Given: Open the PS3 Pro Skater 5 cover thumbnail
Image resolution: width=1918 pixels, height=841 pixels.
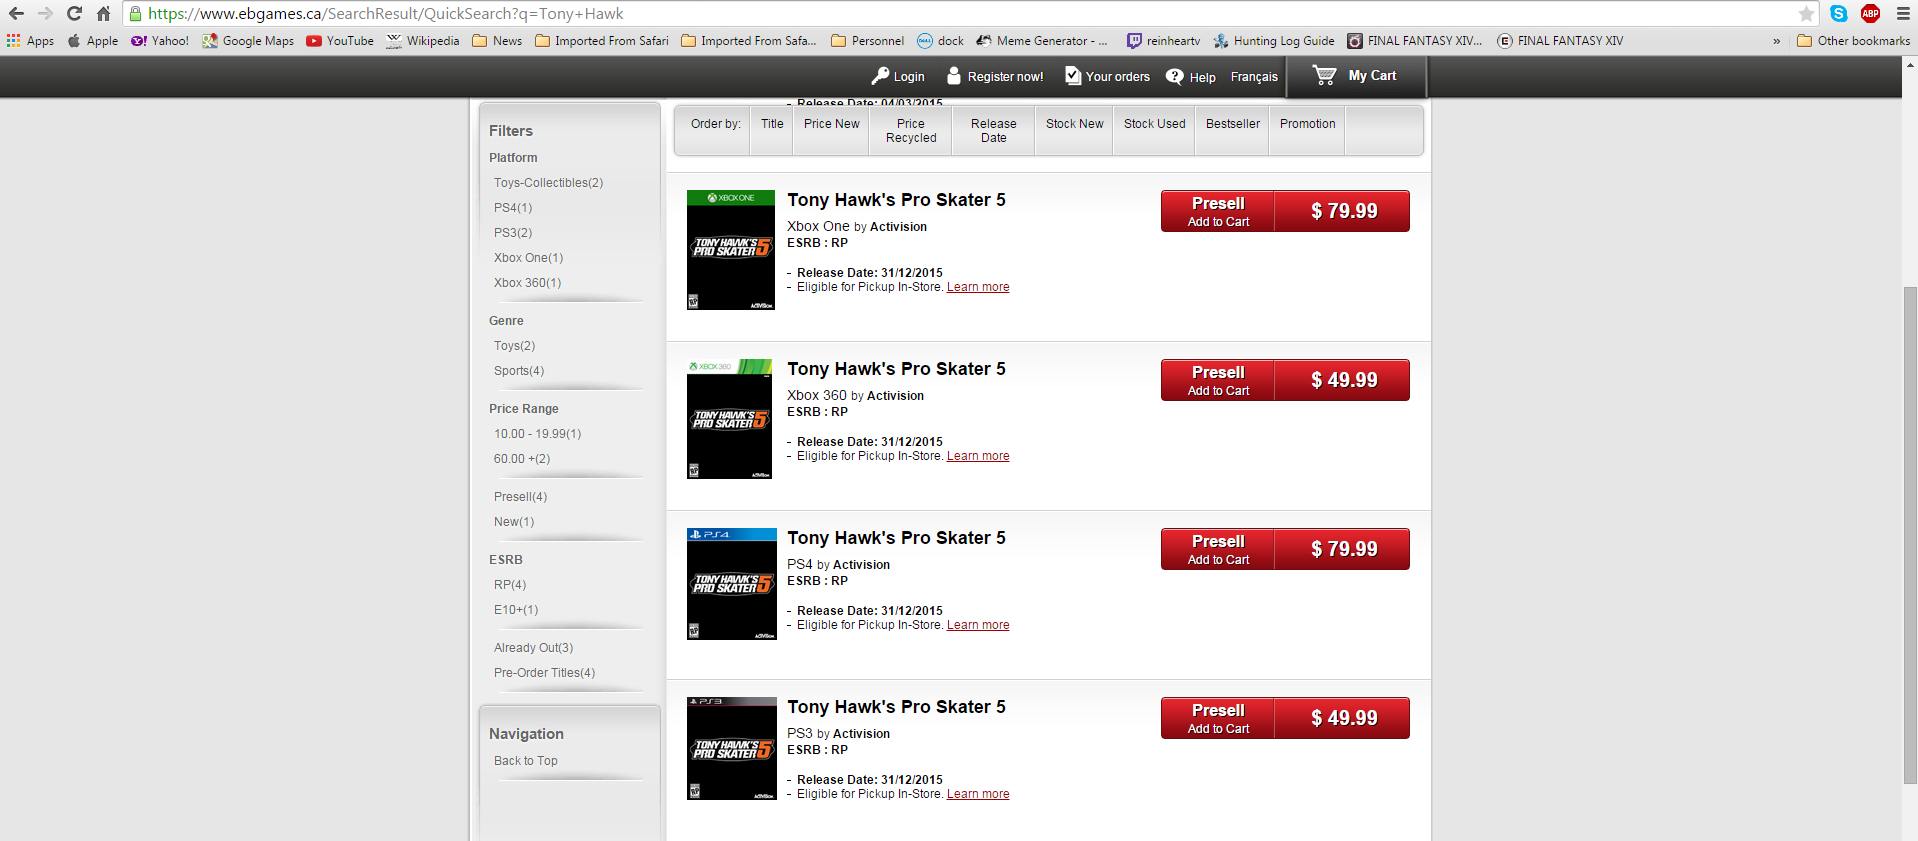Looking at the screenshot, I should coord(732,748).
